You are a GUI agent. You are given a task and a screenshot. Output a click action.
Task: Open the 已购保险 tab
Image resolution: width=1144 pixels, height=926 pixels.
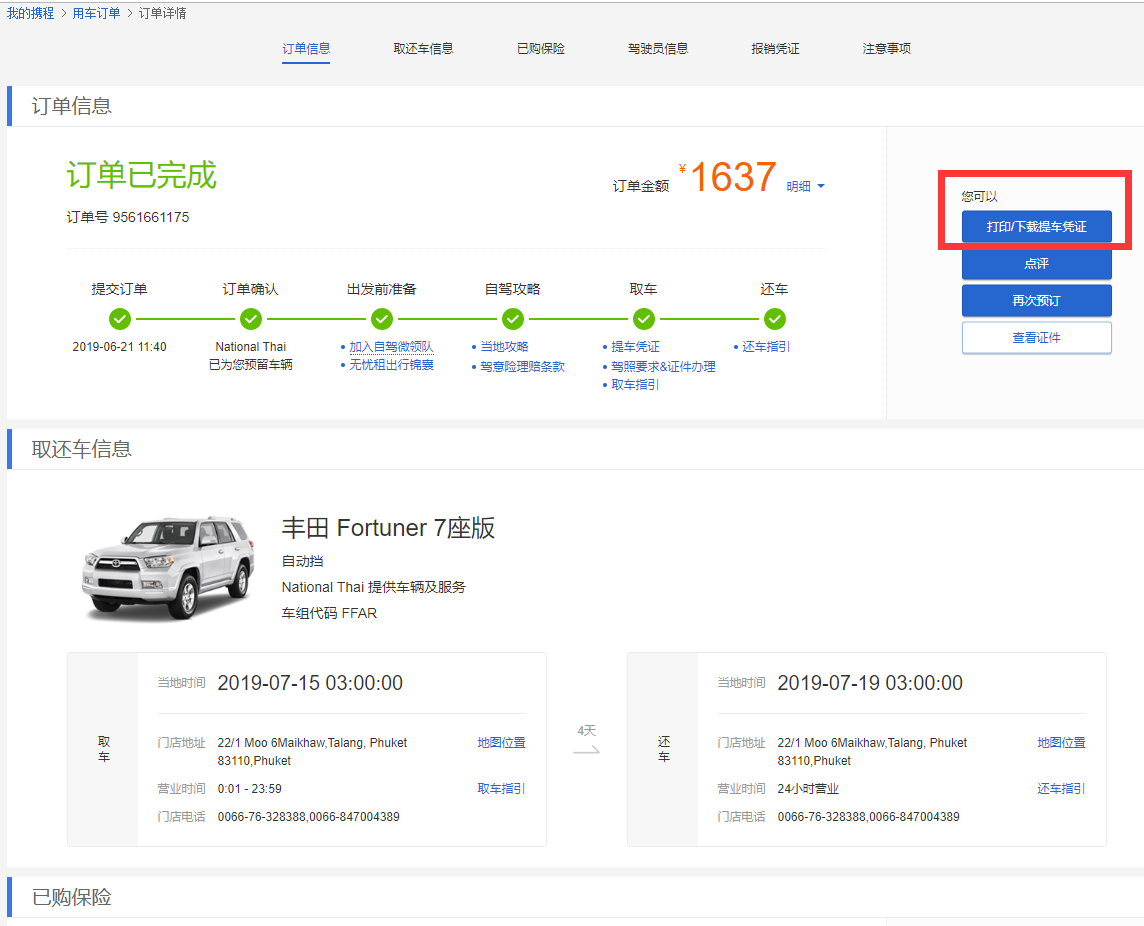coord(541,48)
